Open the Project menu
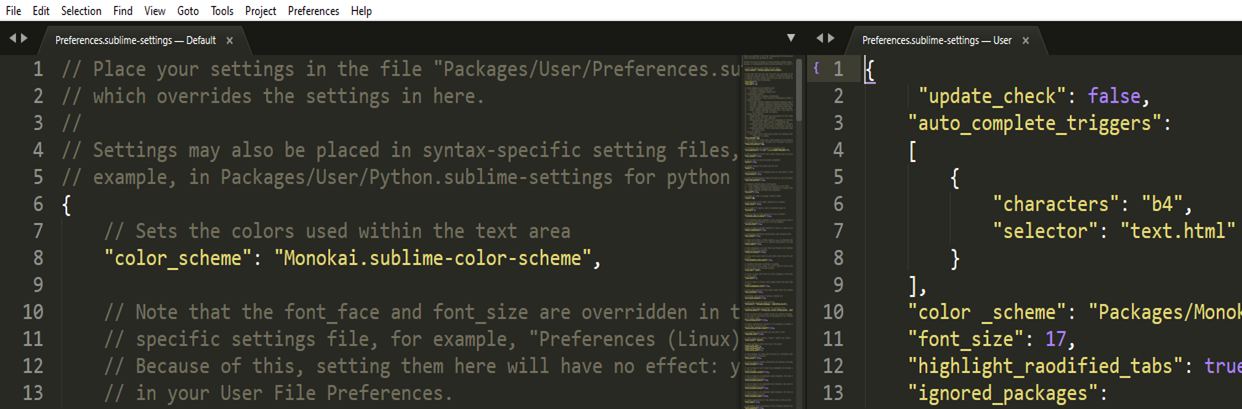Image resolution: width=1242 pixels, height=409 pixels. point(261,11)
